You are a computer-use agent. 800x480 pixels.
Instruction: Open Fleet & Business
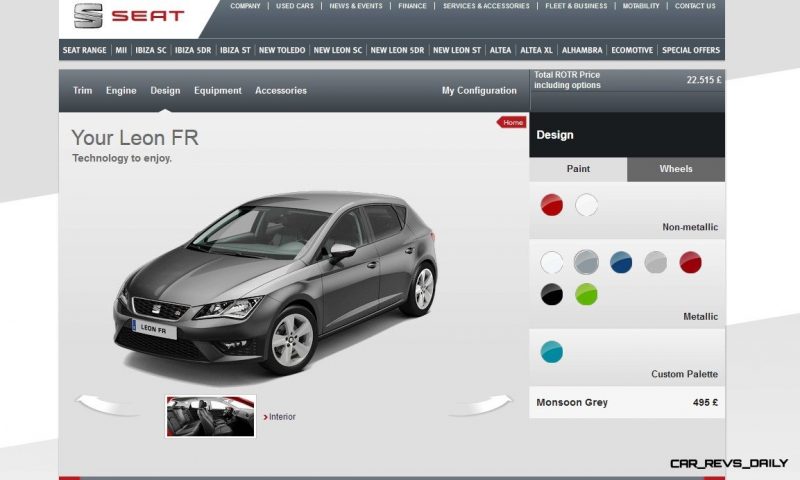[x=576, y=6]
